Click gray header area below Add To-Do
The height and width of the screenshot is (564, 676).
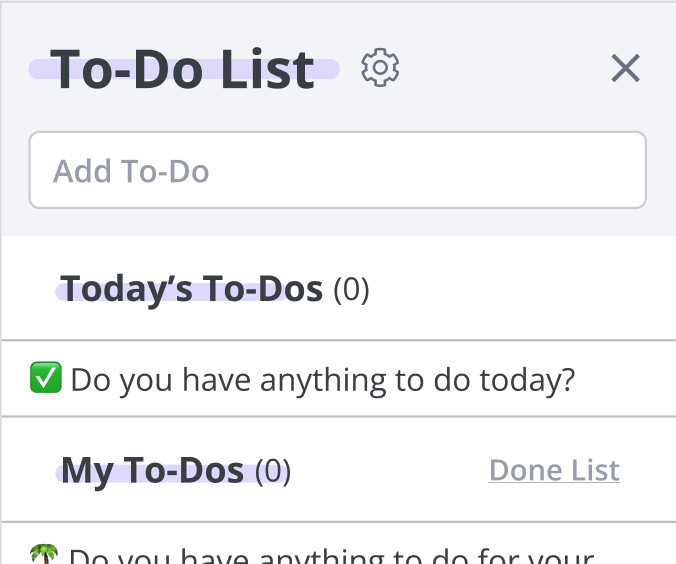(x=338, y=222)
